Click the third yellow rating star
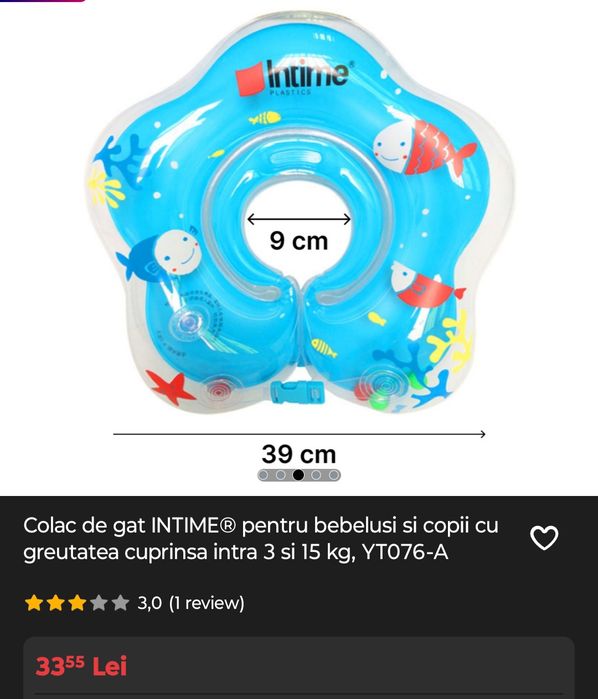 pyautogui.click(x=77, y=603)
